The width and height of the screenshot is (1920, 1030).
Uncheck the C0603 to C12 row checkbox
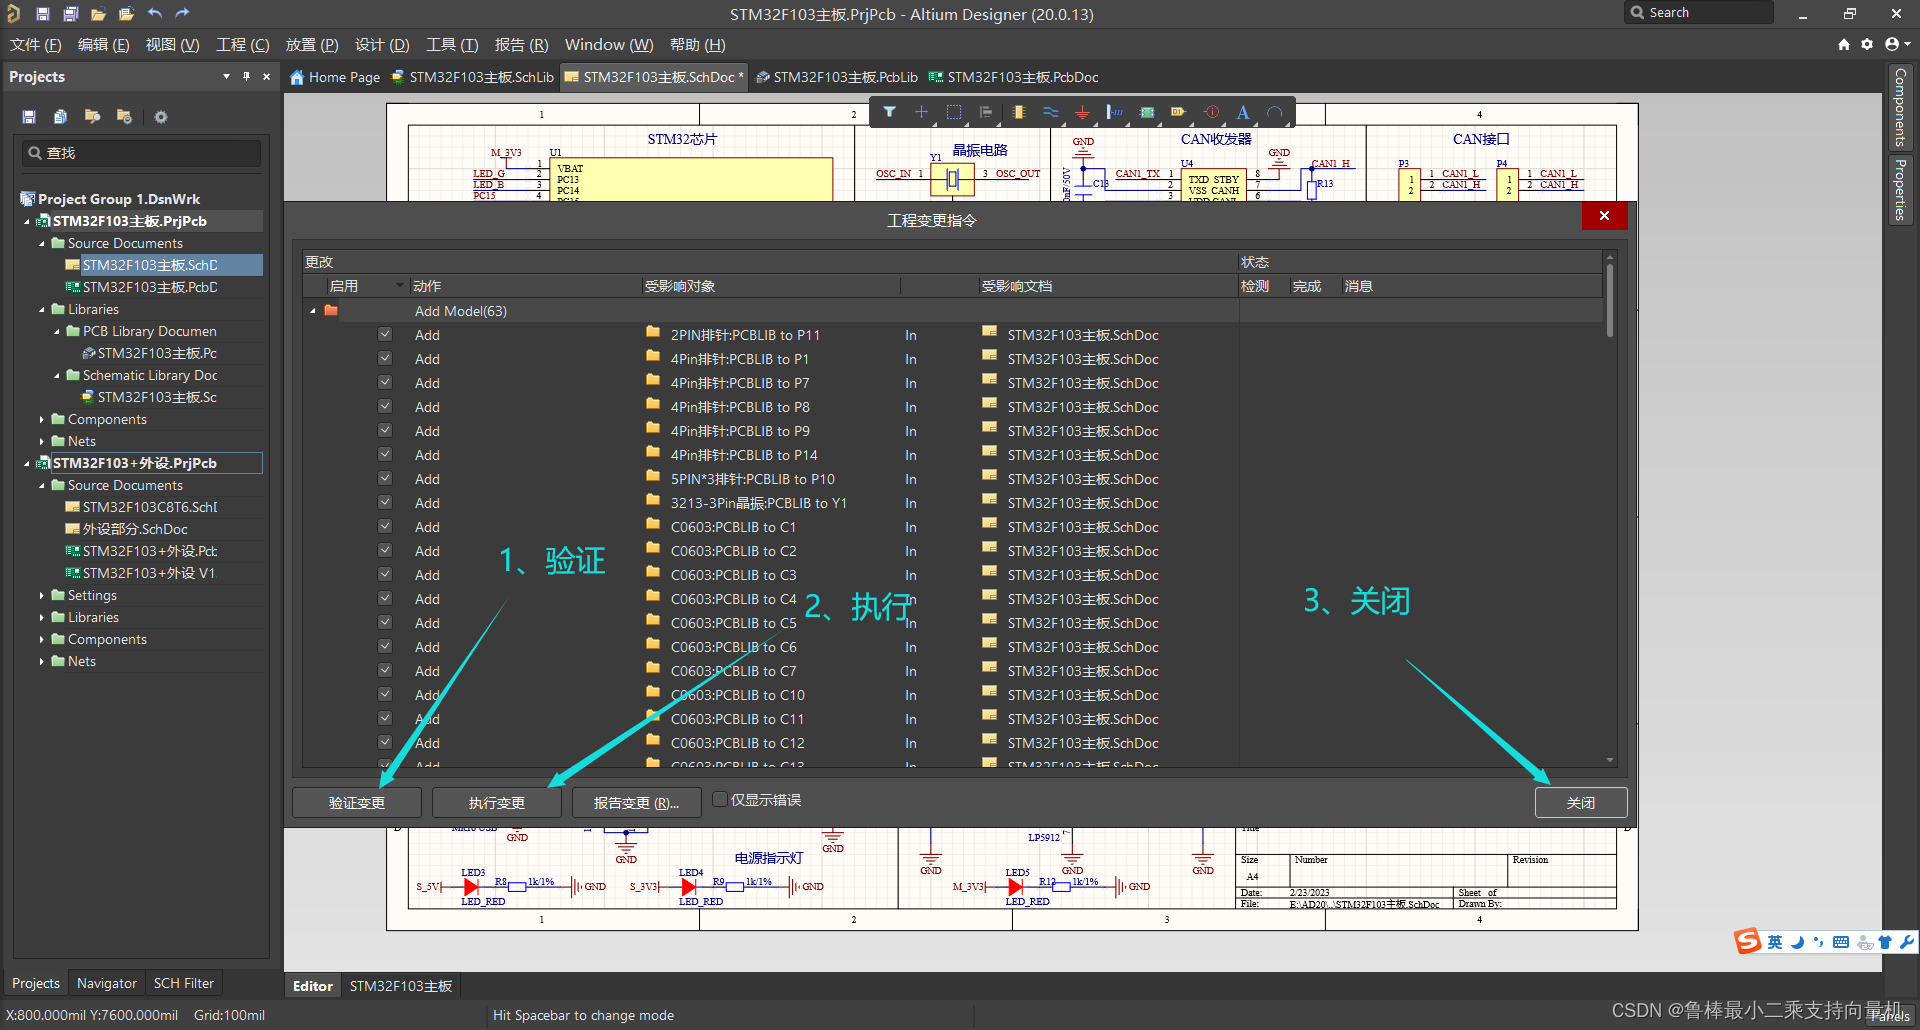click(x=385, y=742)
